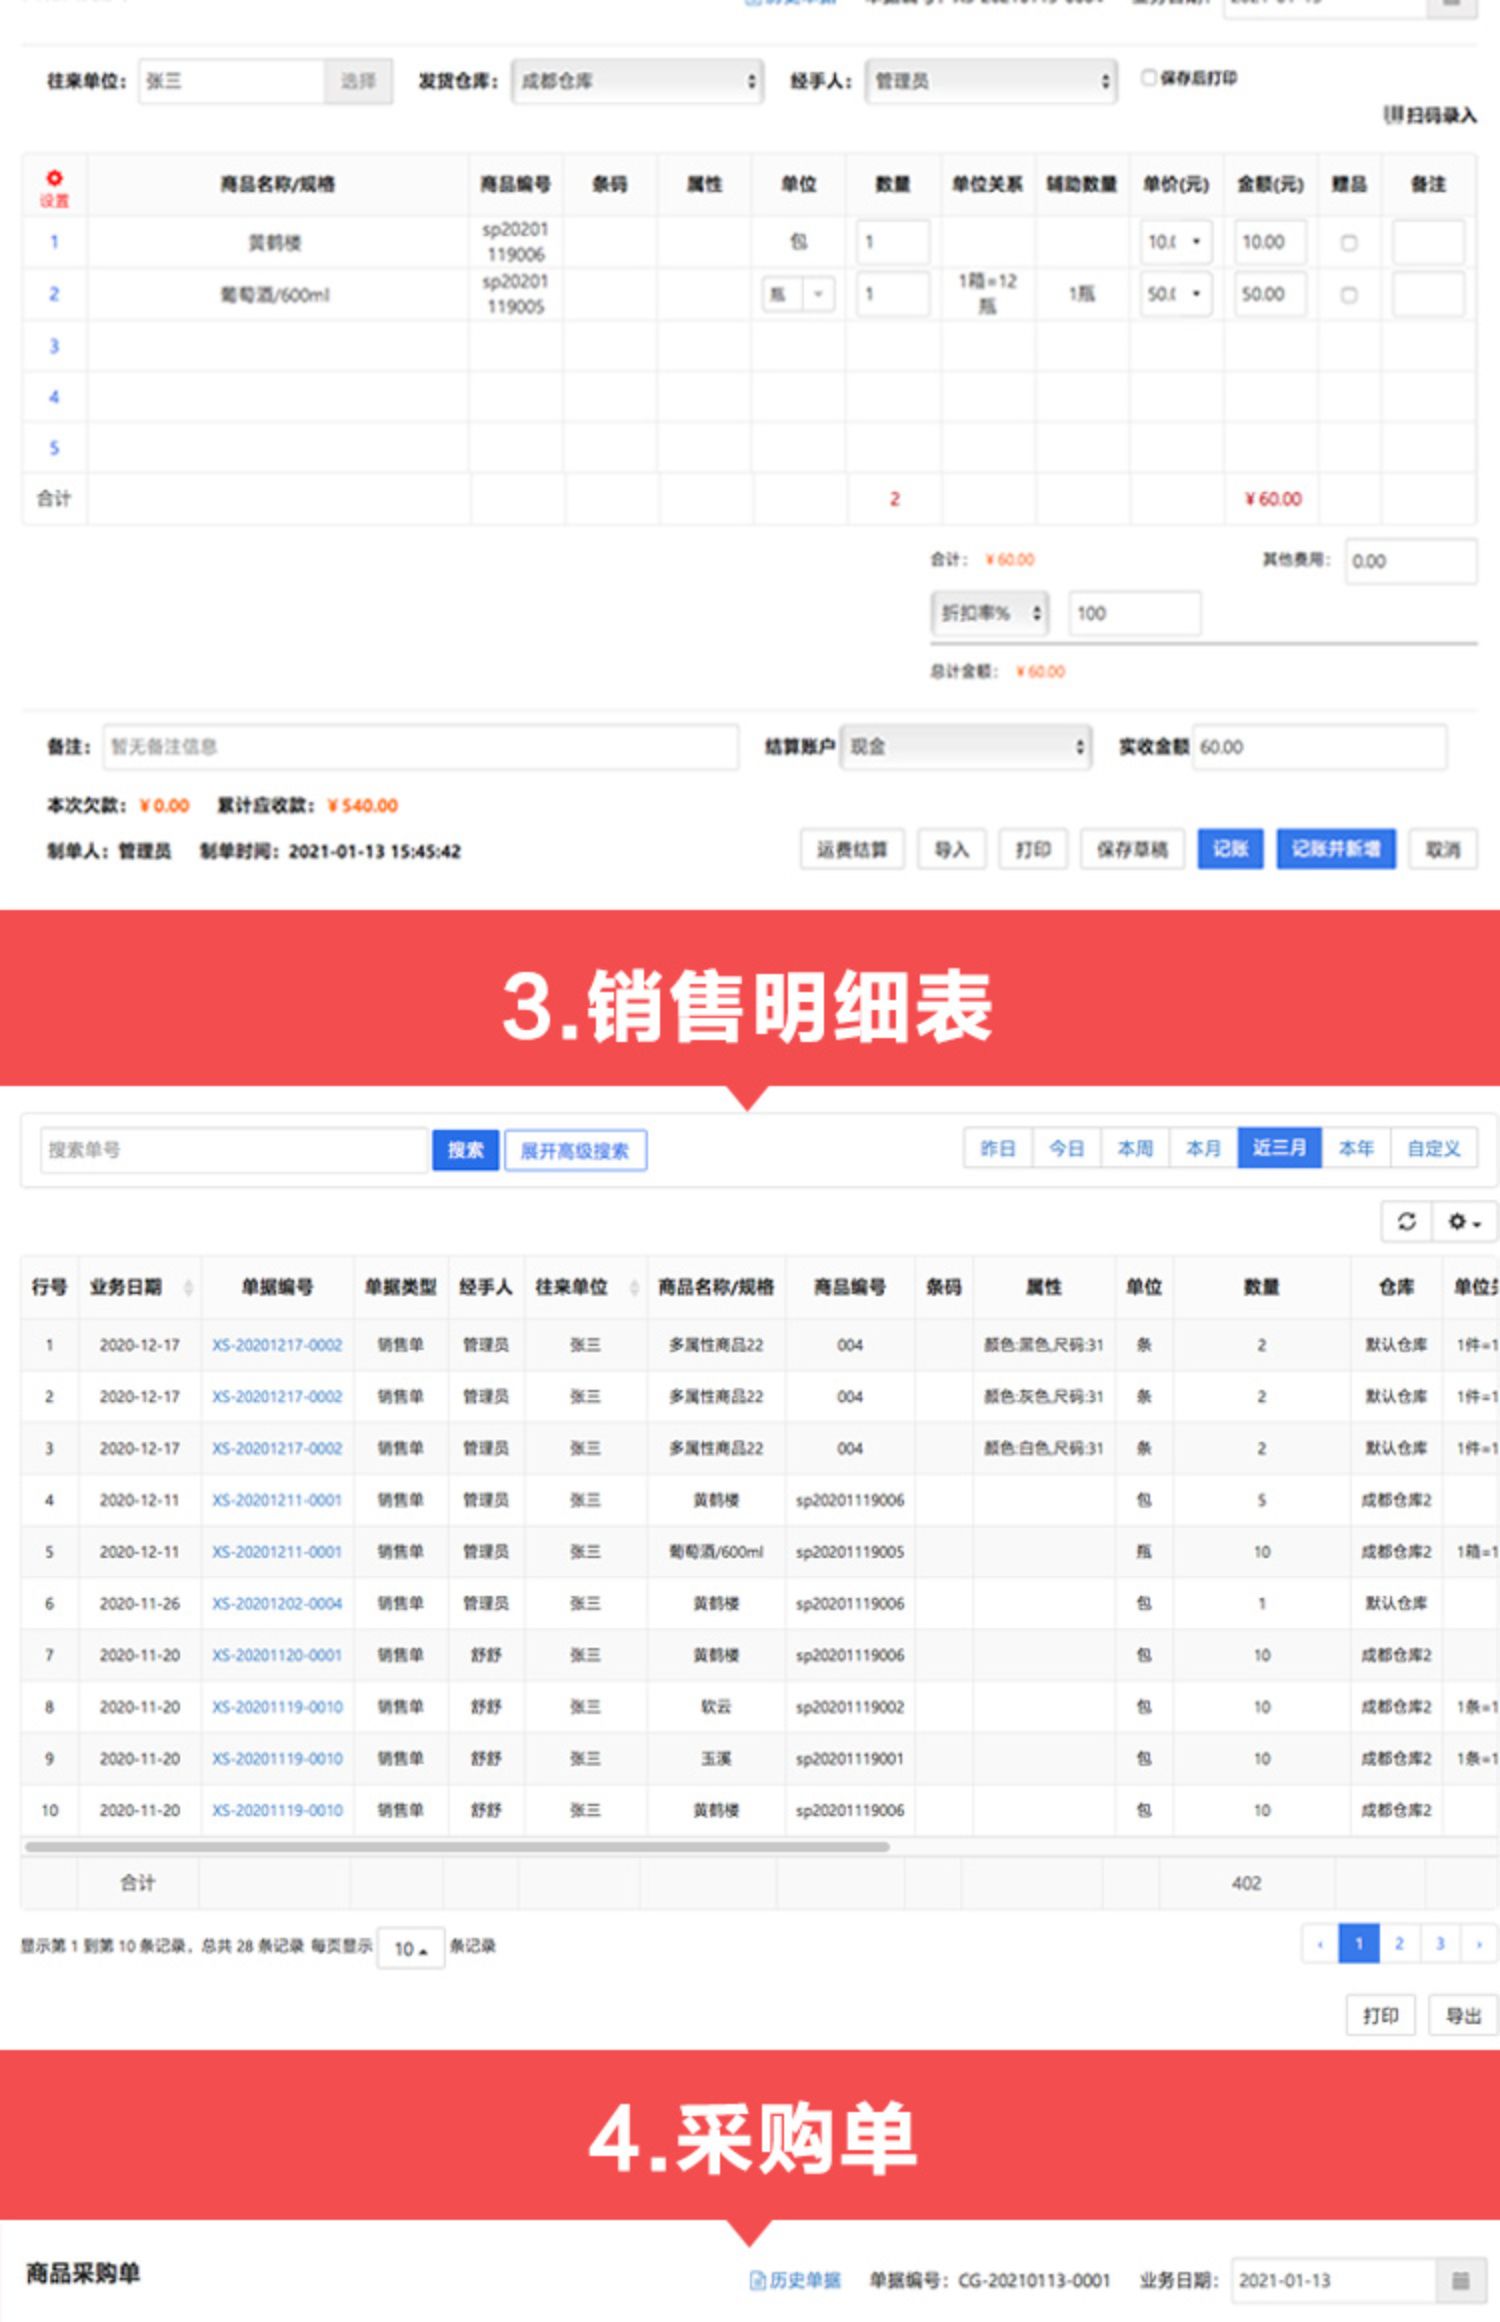Screen dimensions: 1500x2322
Task: Switch to the 本年 date filter
Action: [x=1356, y=1148]
